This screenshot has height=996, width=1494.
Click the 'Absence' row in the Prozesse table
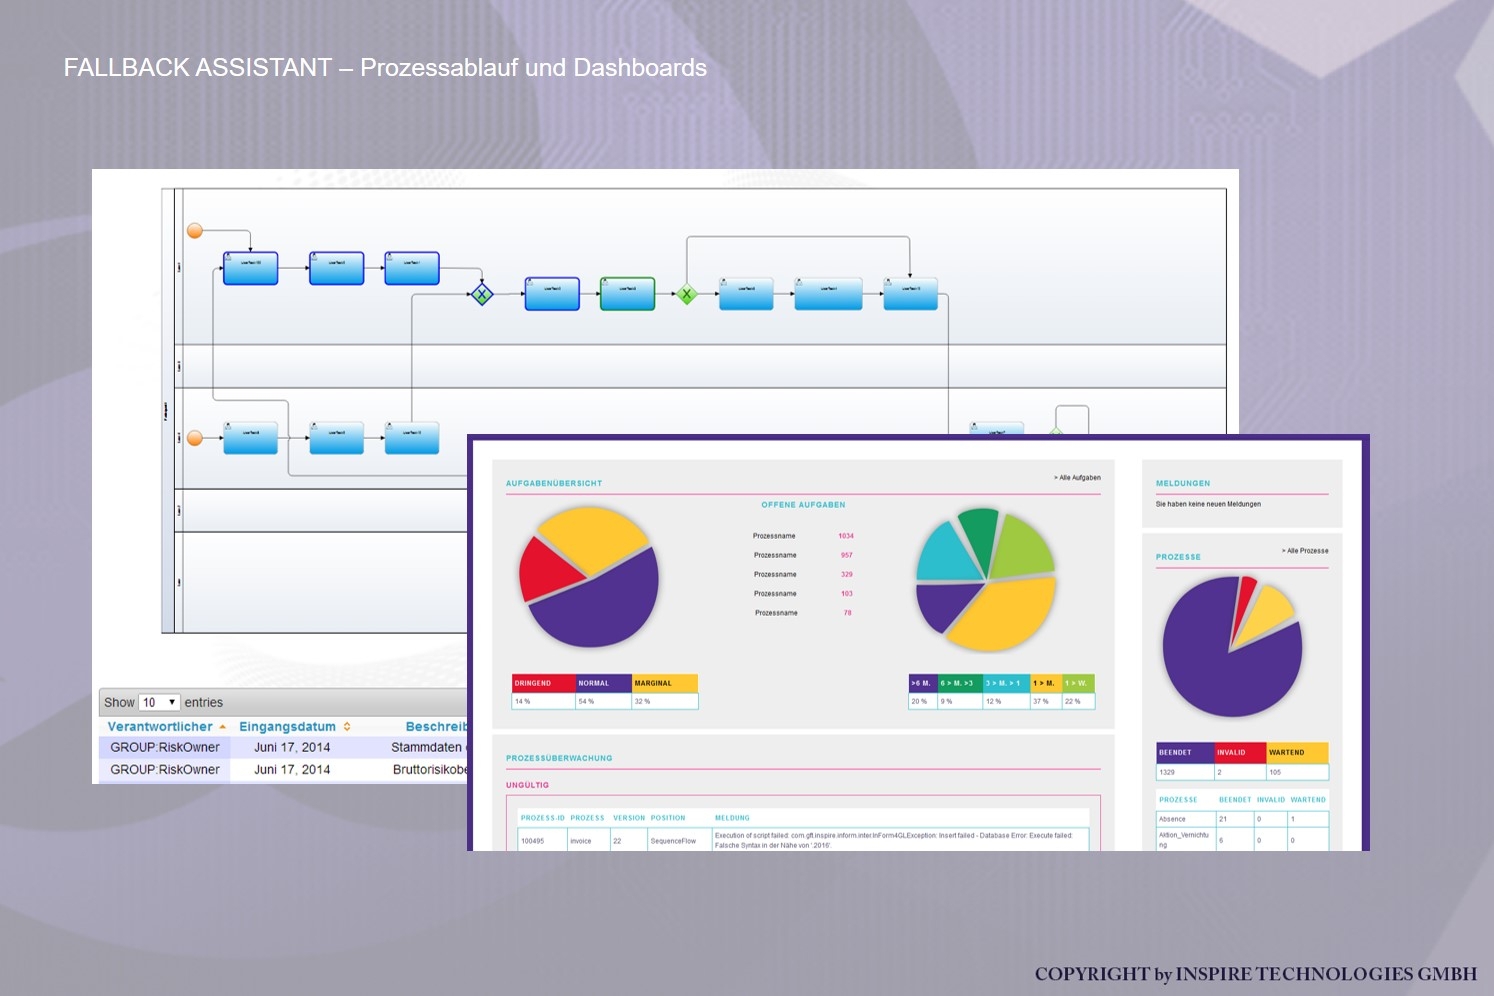pyautogui.click(x=1242, y=819)
